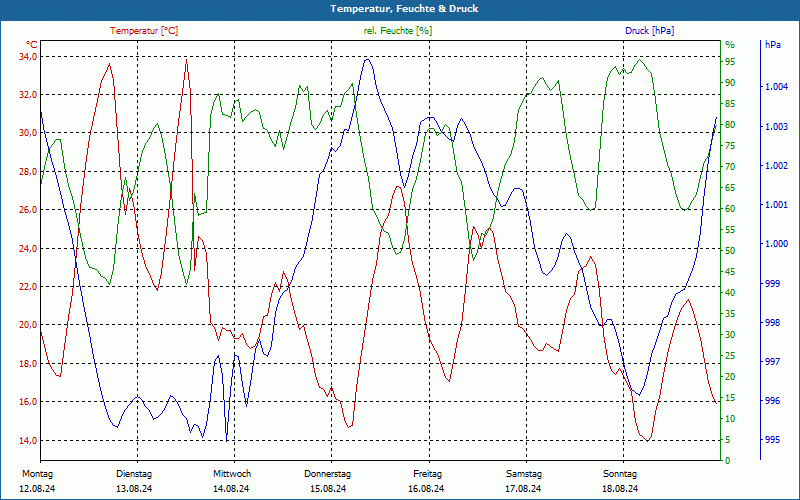Image resolution: width=800 pixels, height=500 pixels.
Task: Click the '24,0' temperature axis value
Action: 29,248
